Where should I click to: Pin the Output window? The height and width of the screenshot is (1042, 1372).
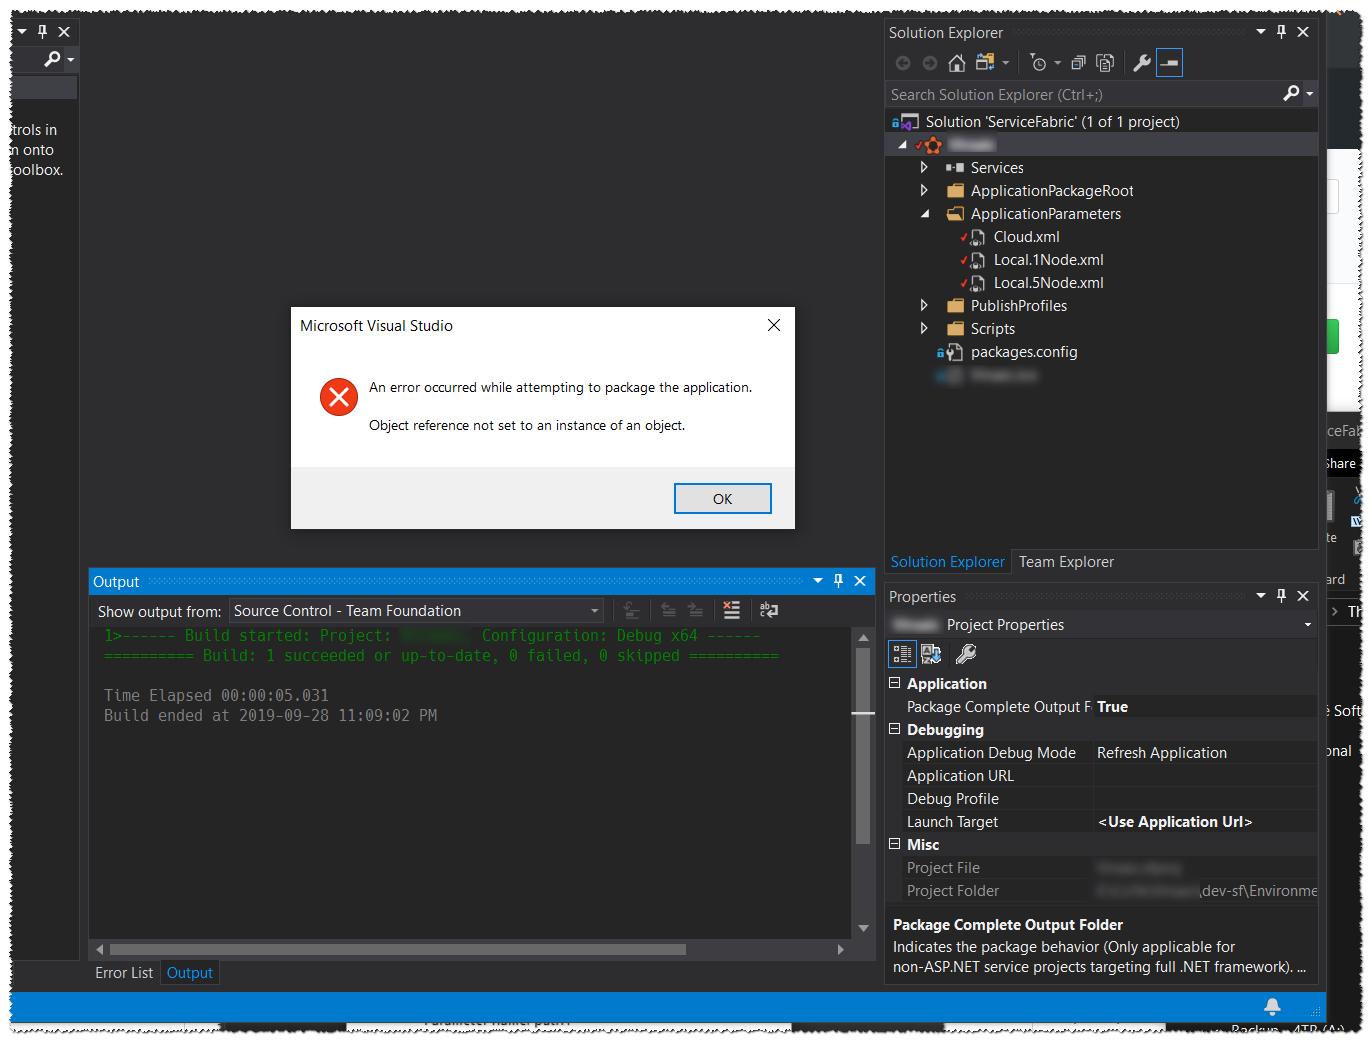[x=838, y=581]
